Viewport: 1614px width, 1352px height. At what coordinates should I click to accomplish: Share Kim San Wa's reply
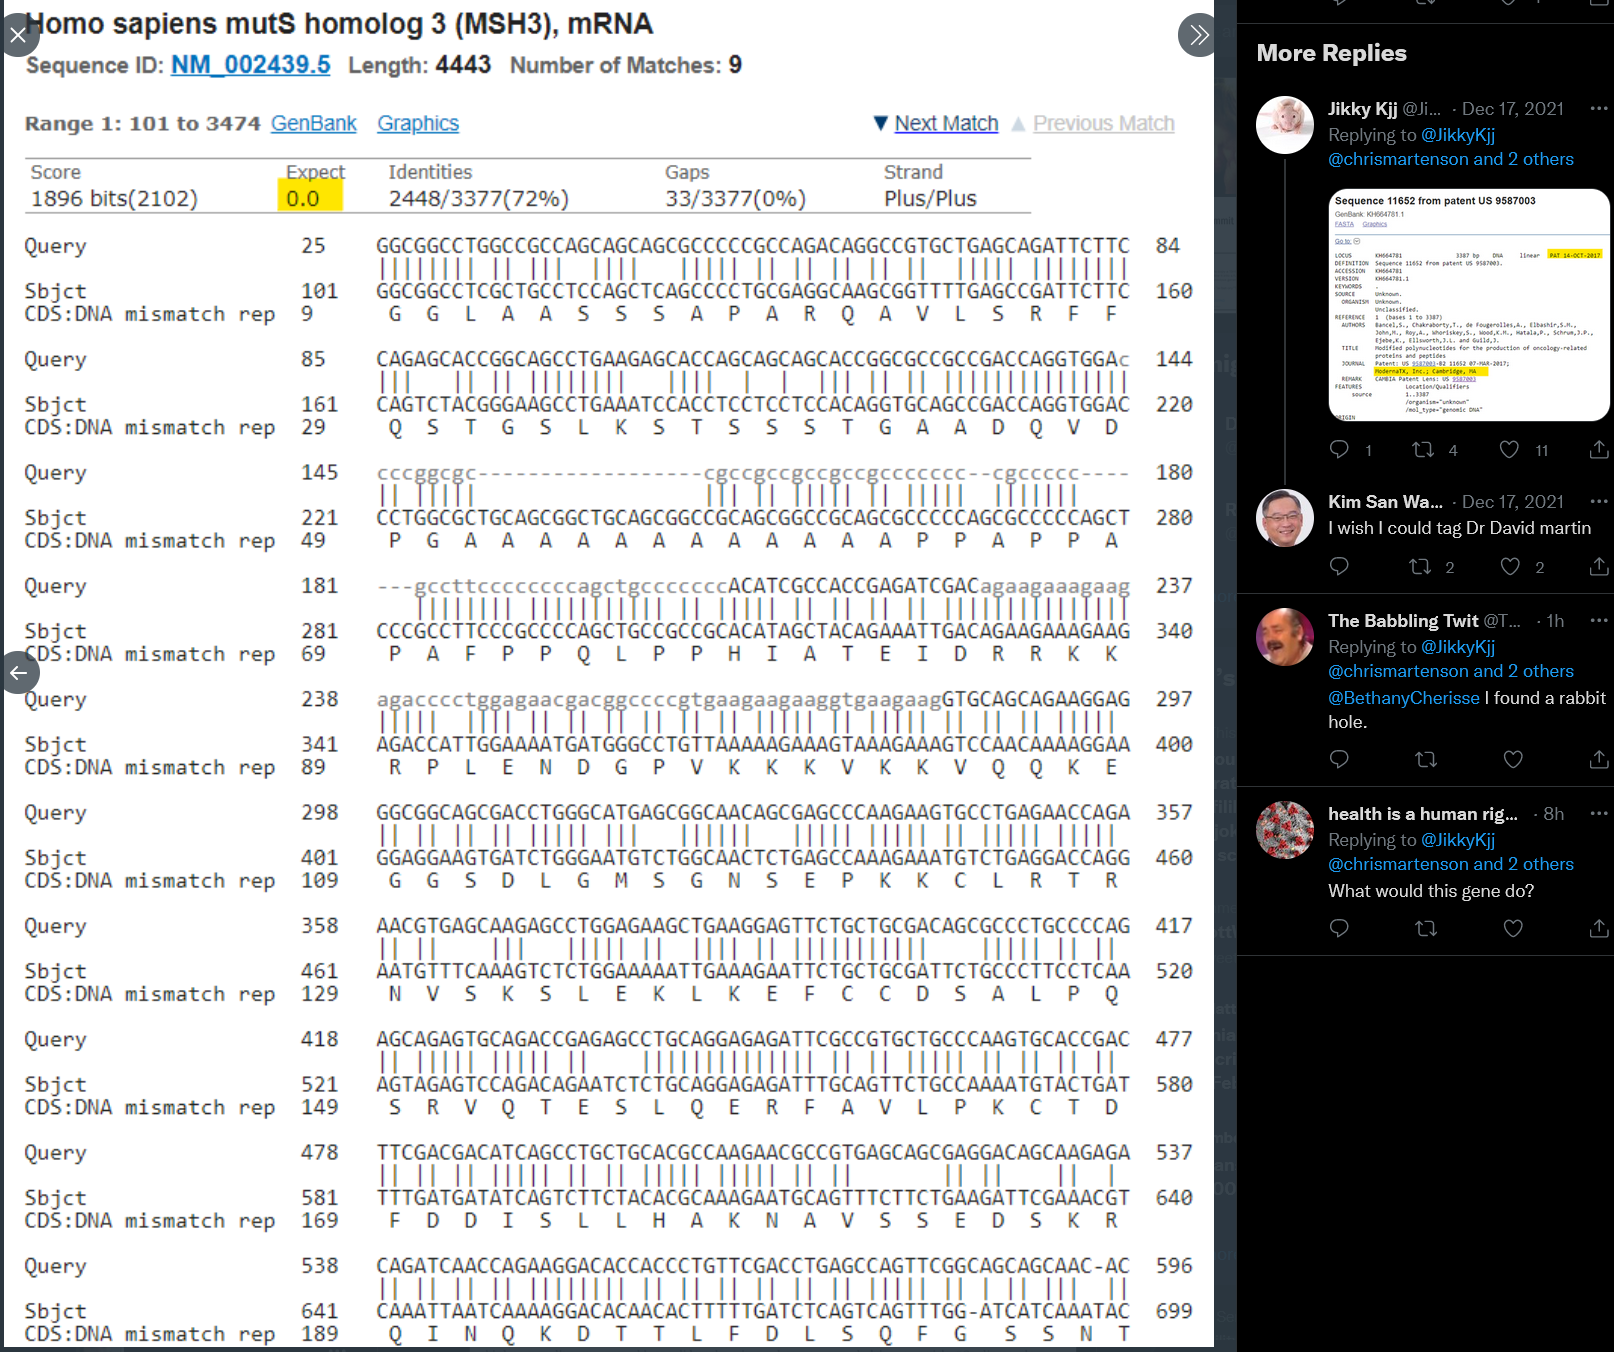point(1599,567)
